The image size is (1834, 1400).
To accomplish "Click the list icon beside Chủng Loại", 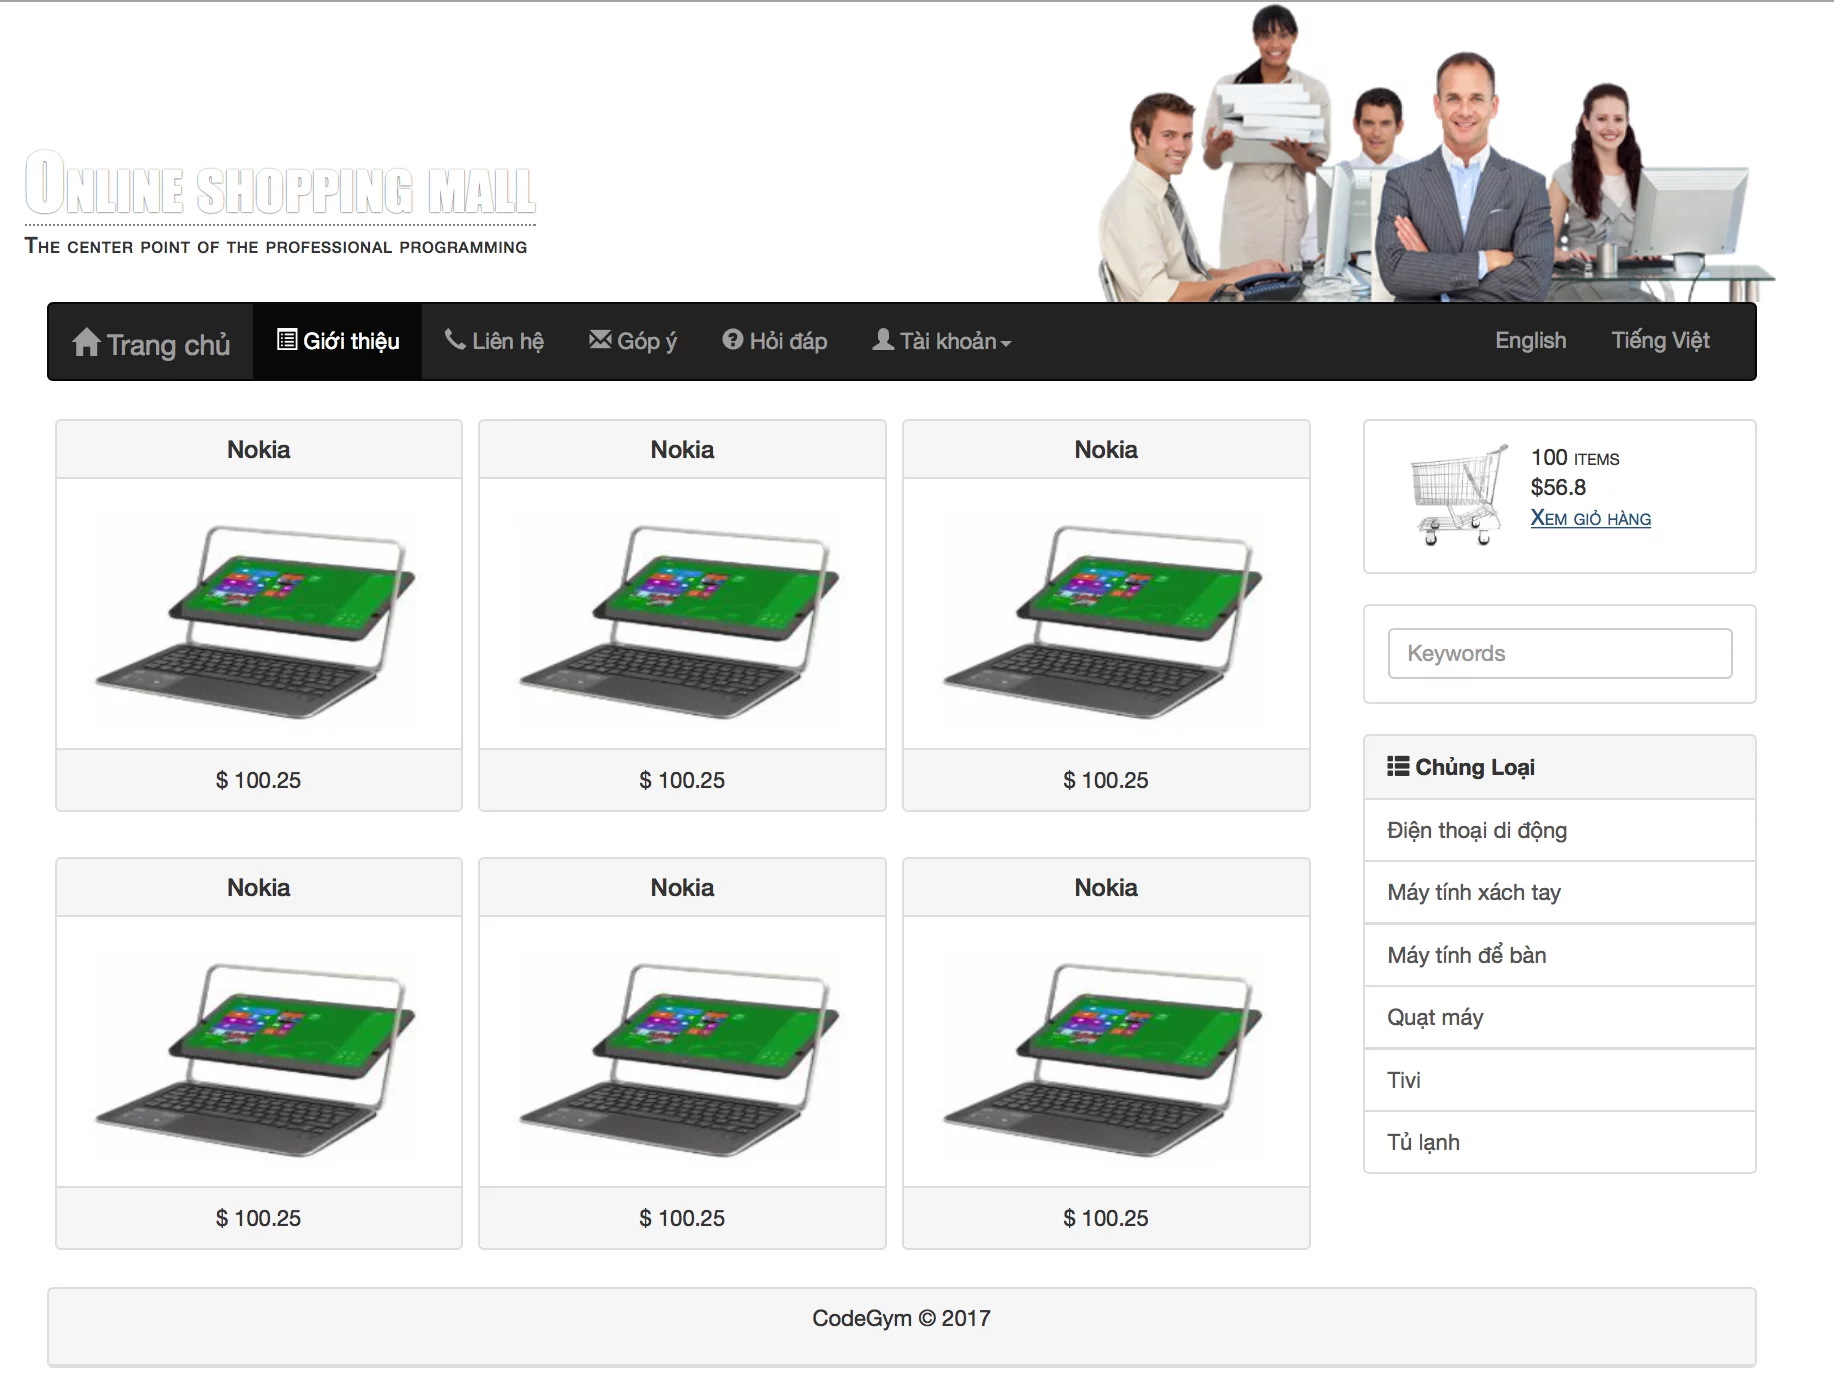I will click(x=1397, y=766).
